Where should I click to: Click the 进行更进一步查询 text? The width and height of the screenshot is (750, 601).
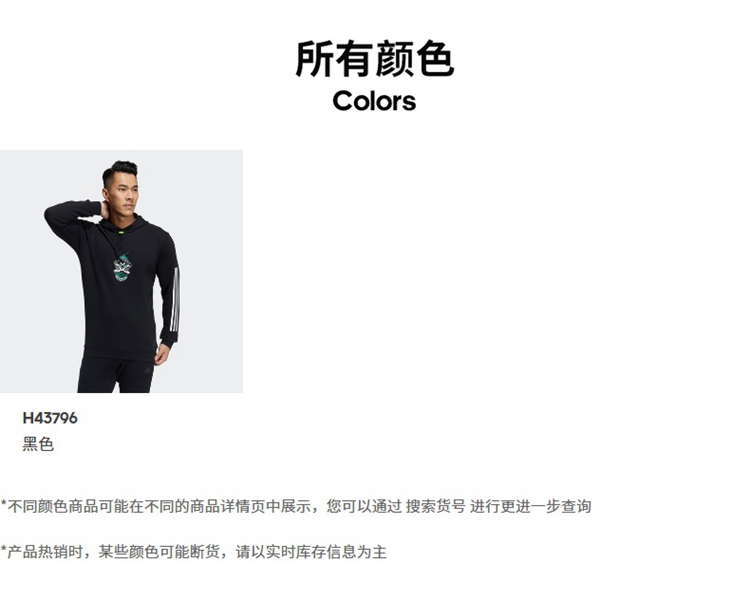coord(530,506)
